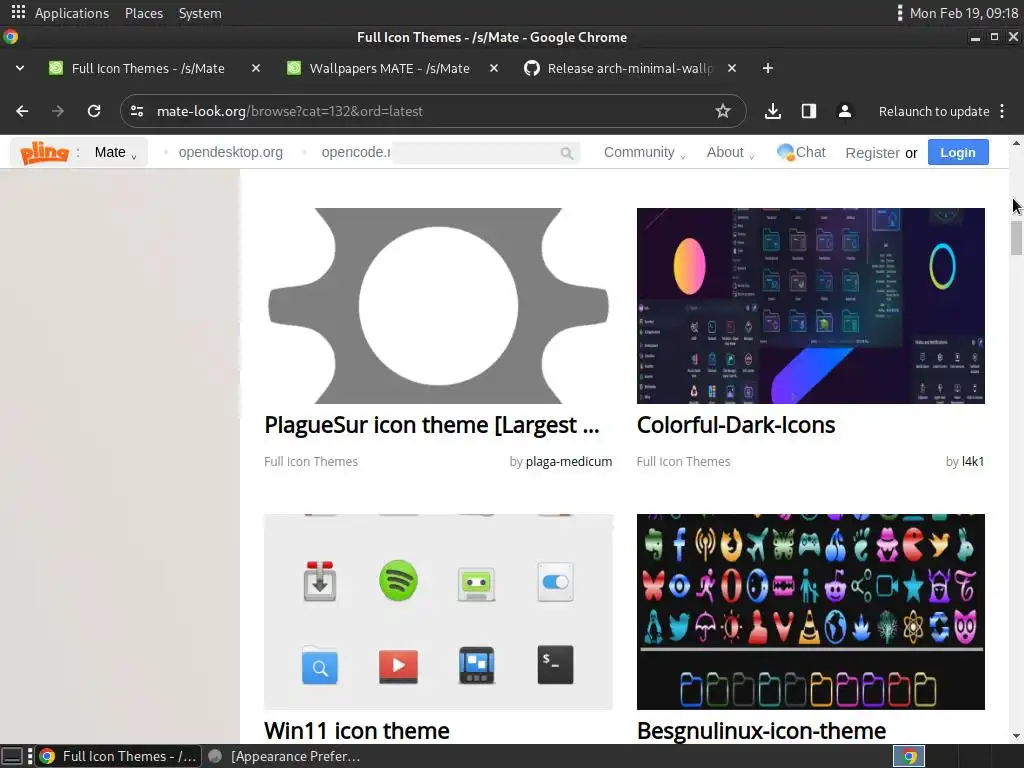The height and width of the screenshot is (768, 1024).
Task: Reload the current page
Action: [x=94, y=111]
